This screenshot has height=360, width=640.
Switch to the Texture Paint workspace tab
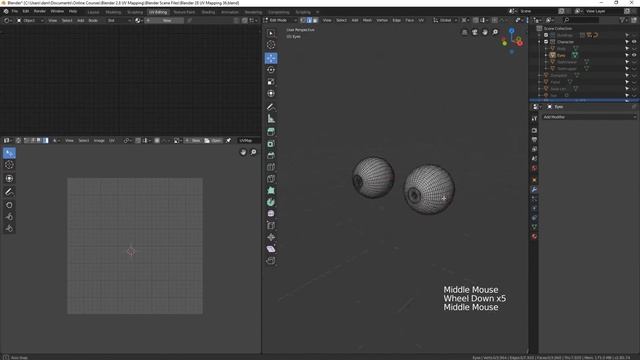[x=184, y=12]
